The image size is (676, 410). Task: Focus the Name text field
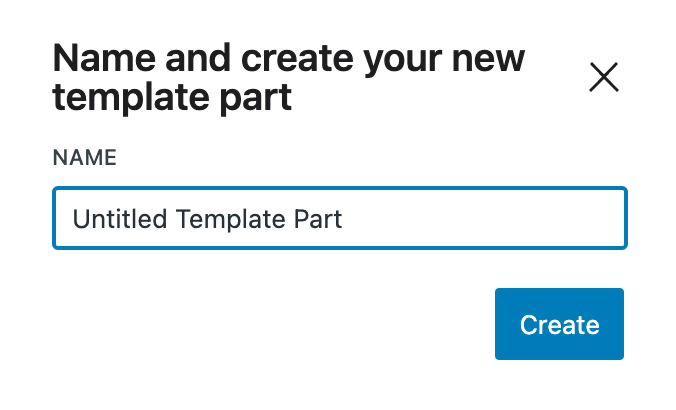(x=339, y=218)
